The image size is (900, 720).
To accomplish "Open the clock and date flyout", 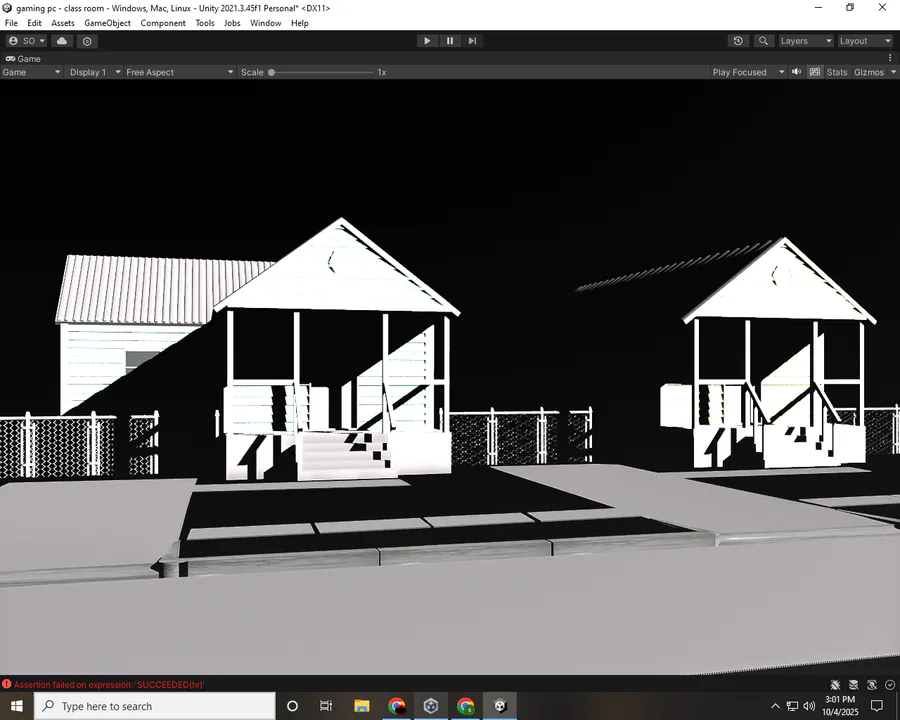I will [x=840, y=706].
